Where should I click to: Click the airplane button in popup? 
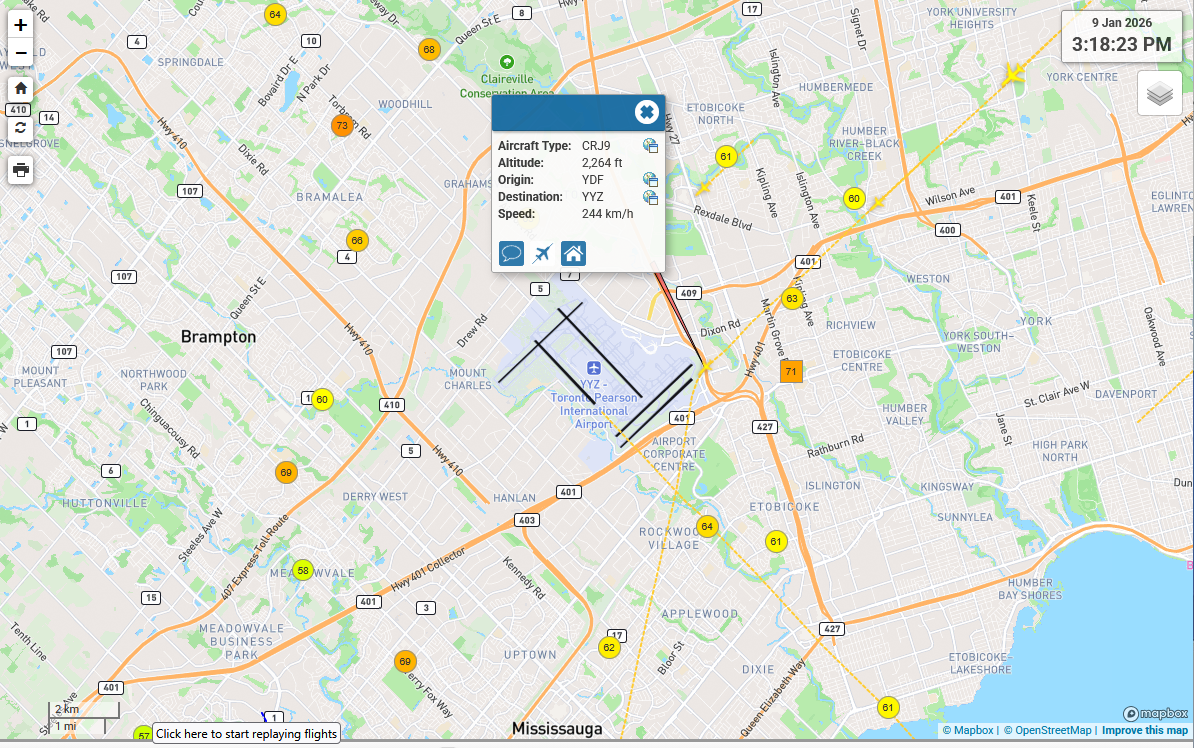(543, 253)
